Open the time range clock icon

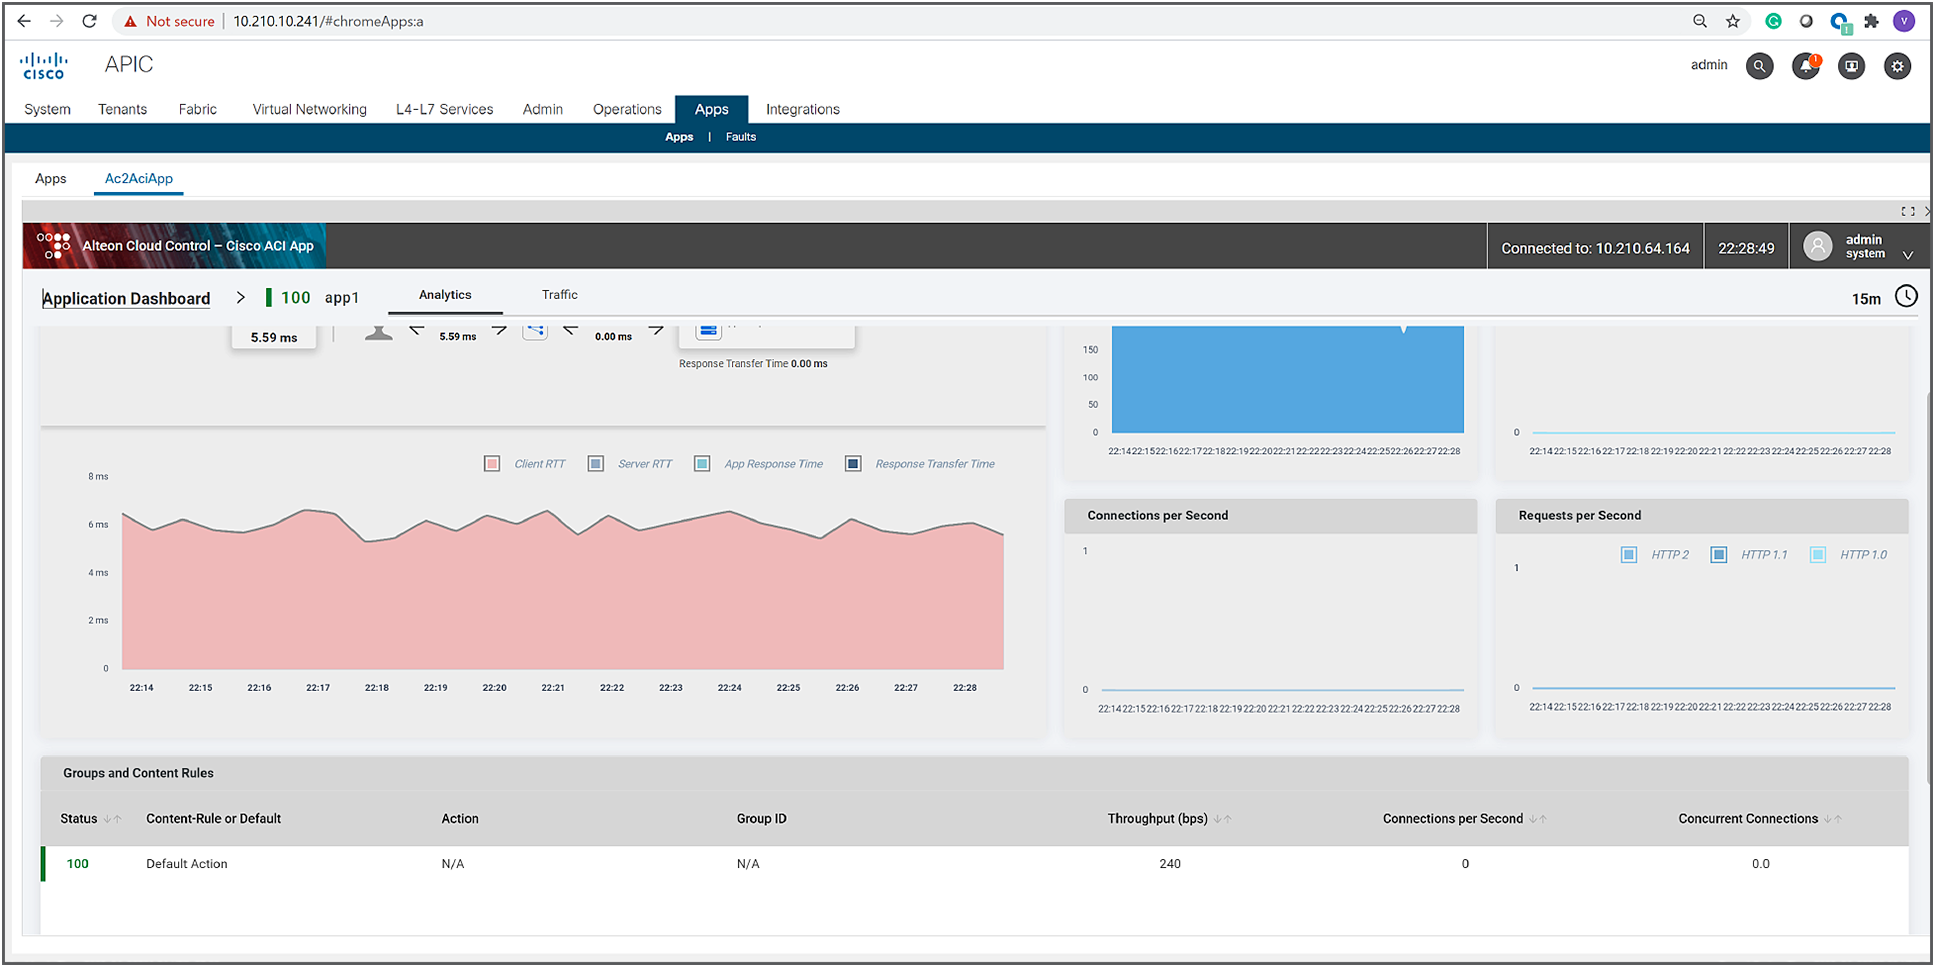pyautogui.click(x=1907, y=297)
